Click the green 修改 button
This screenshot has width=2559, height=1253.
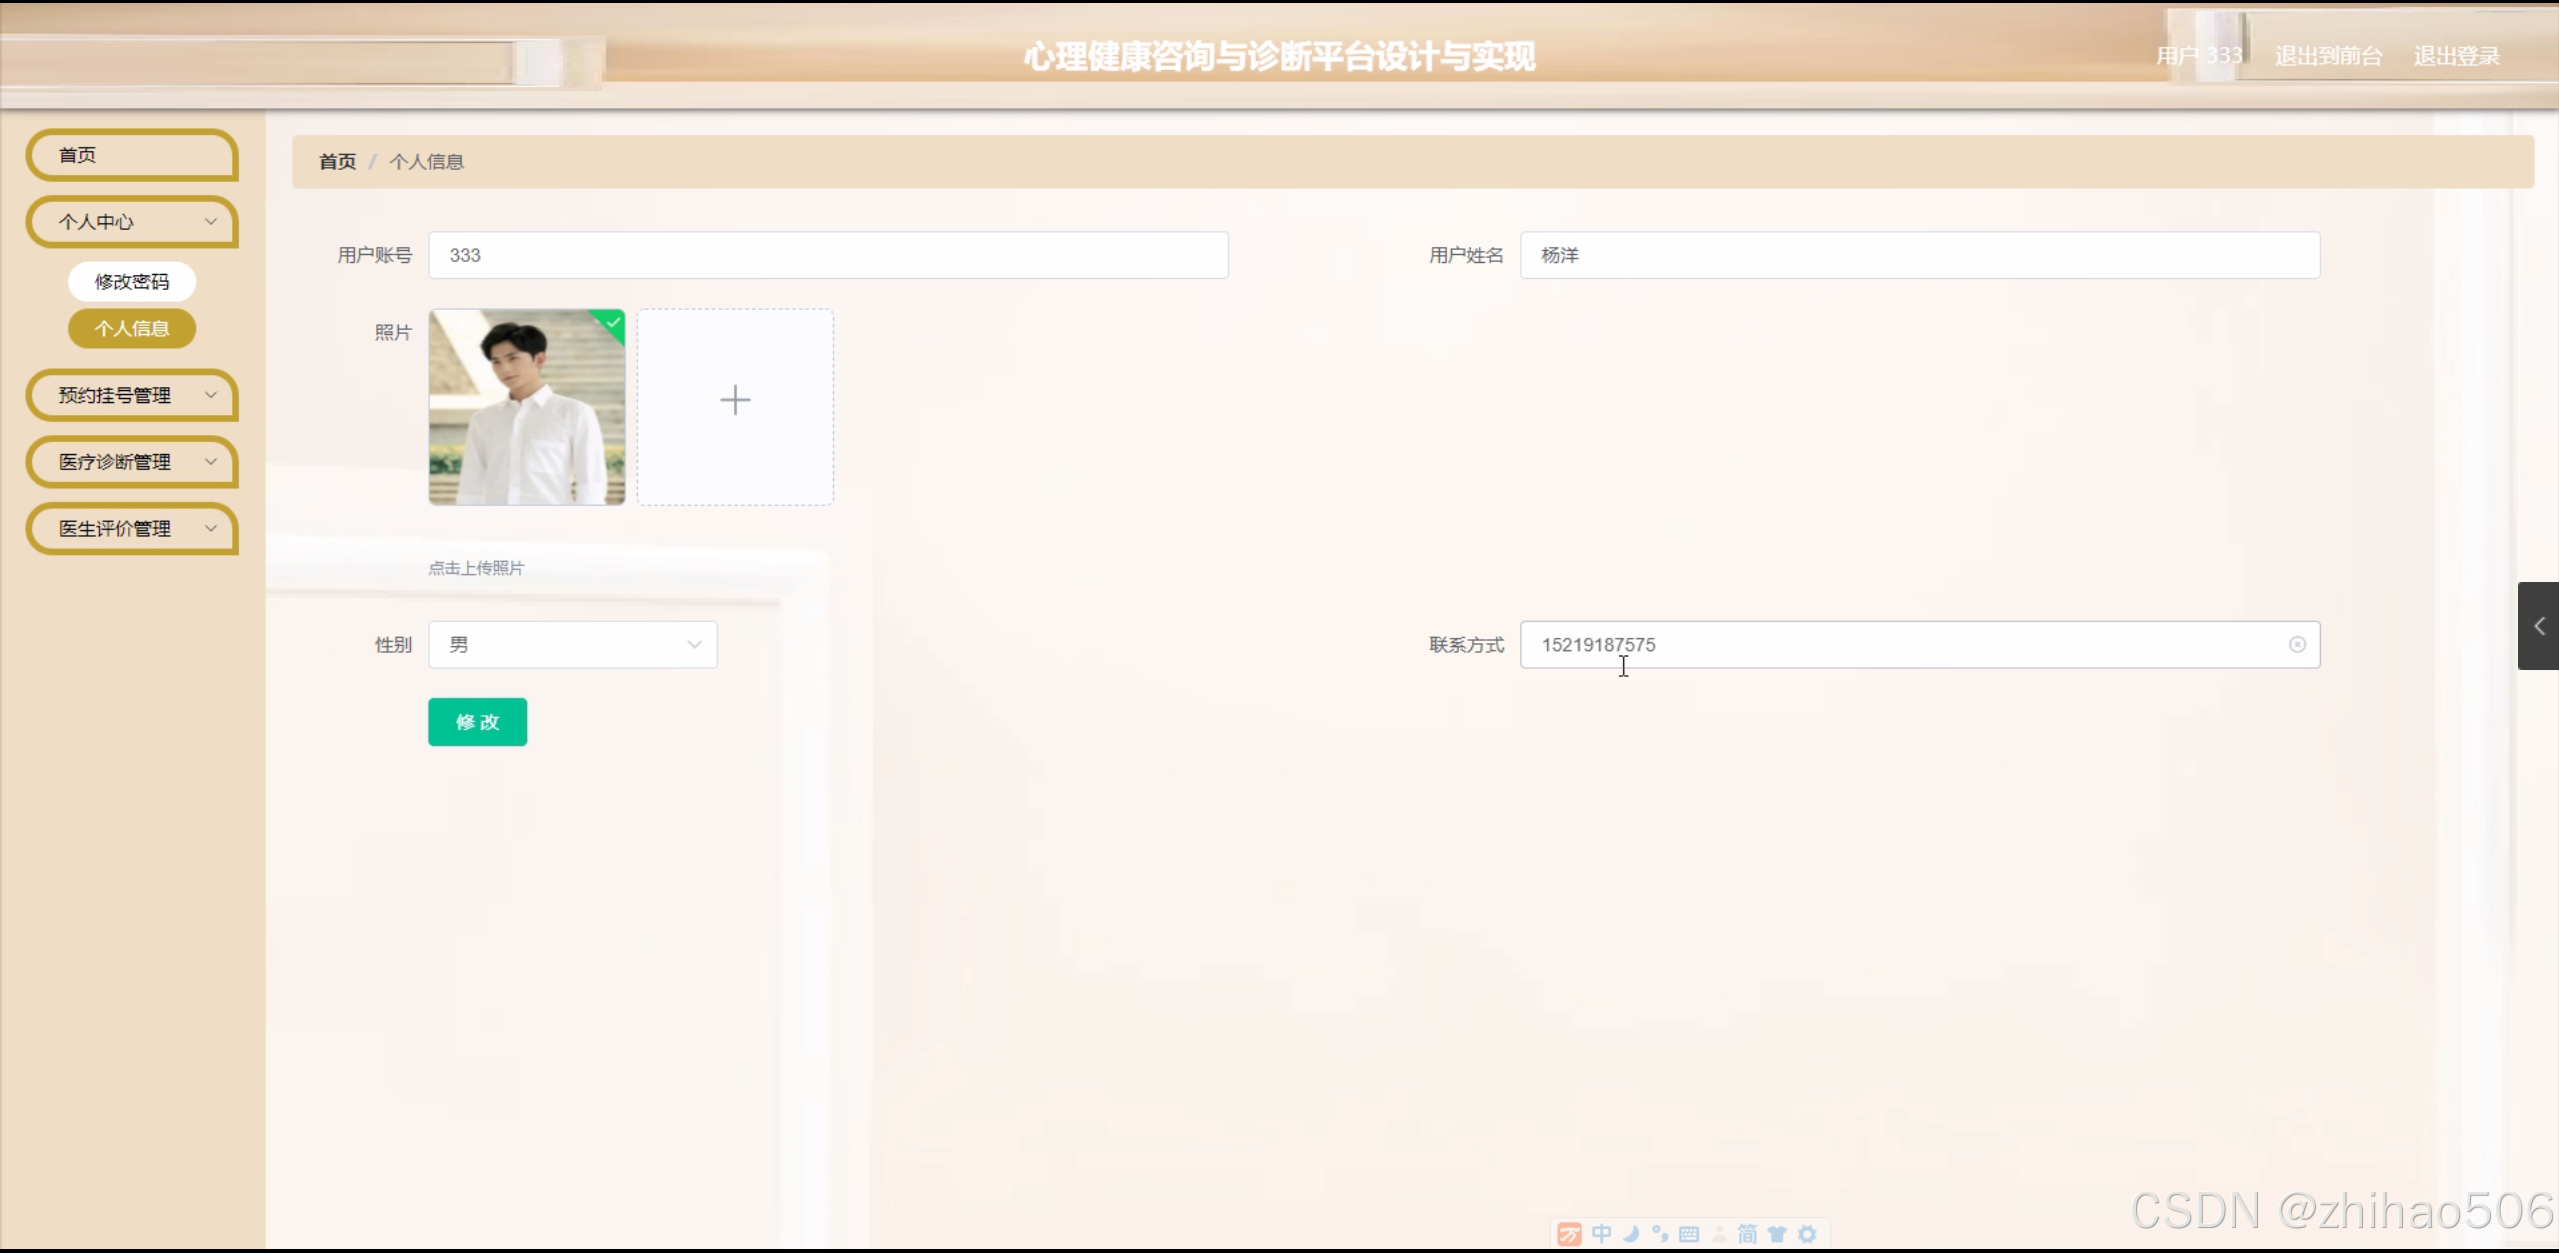(477, 722)
